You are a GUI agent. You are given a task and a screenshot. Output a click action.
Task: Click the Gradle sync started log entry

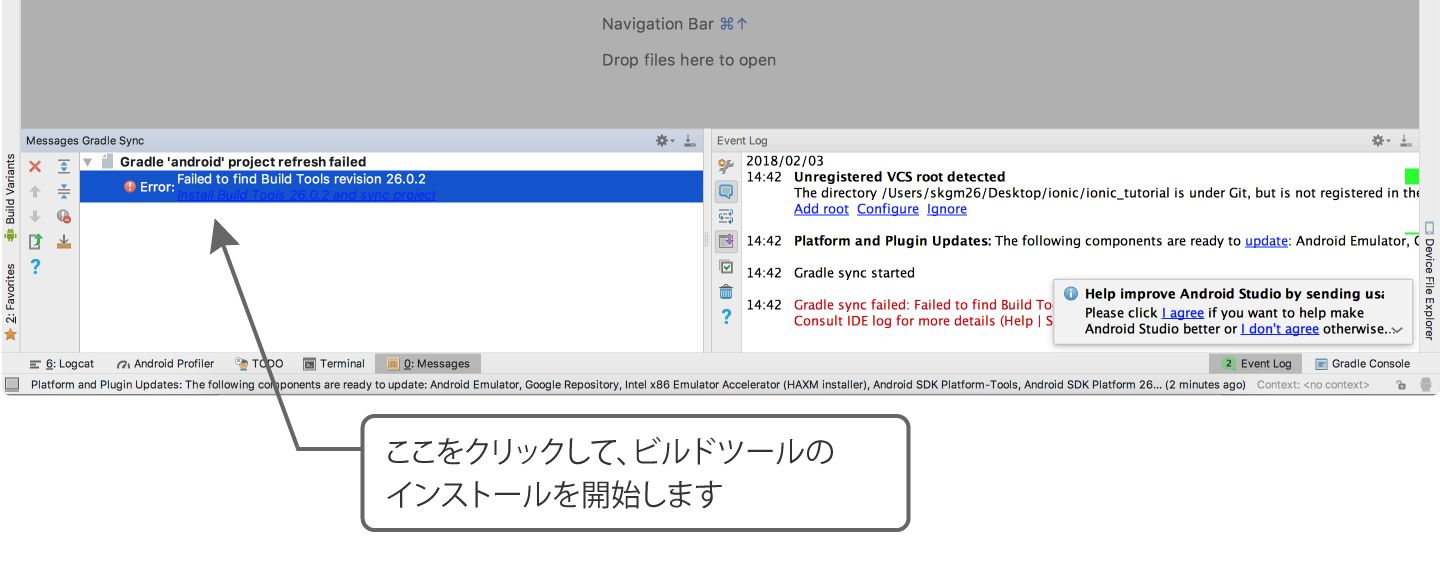click(854, 273)
